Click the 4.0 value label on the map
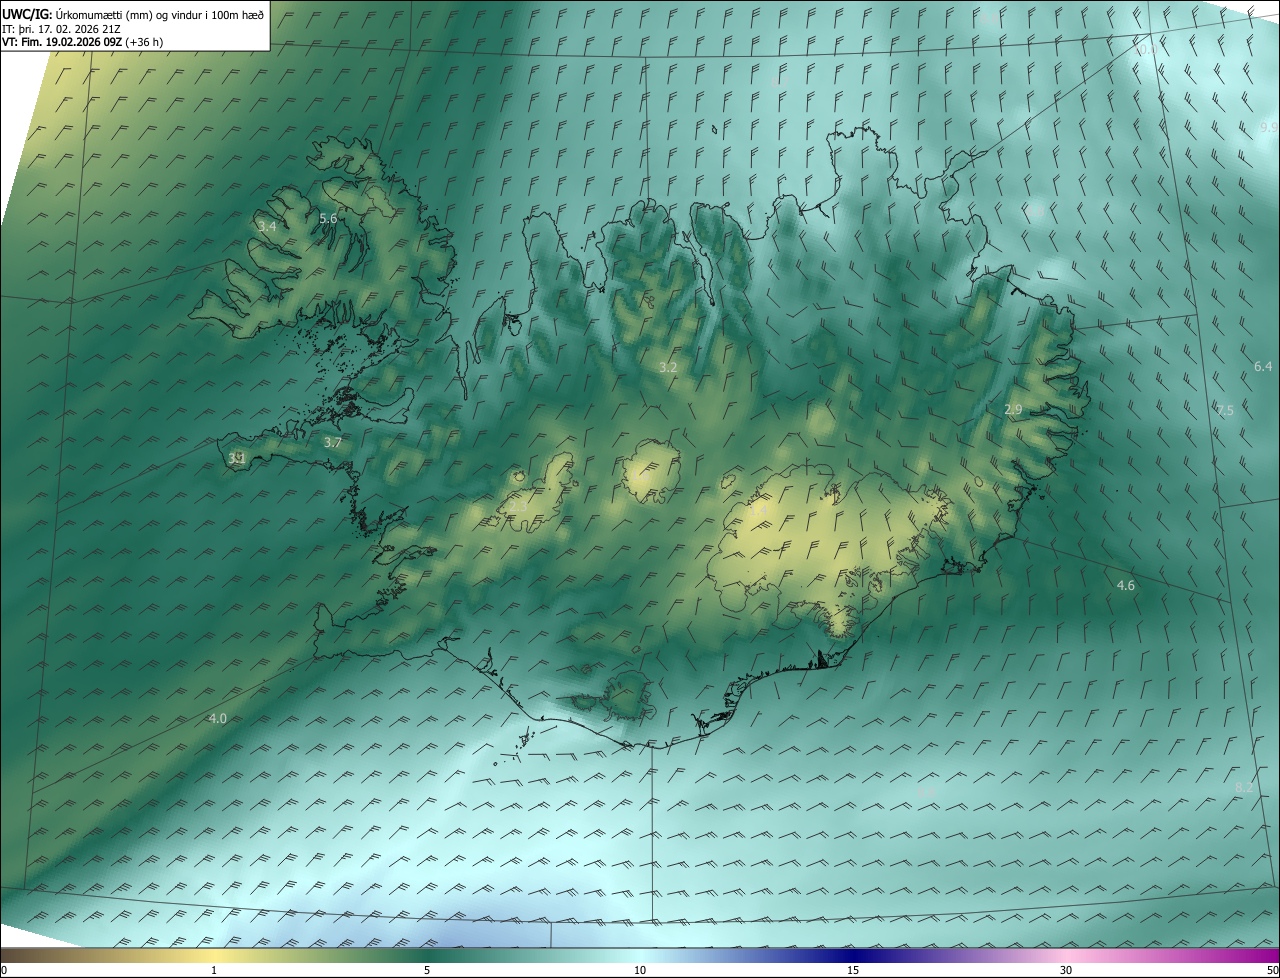The height and width of the screenshot is (978, 1280). [x=217, y=718]
